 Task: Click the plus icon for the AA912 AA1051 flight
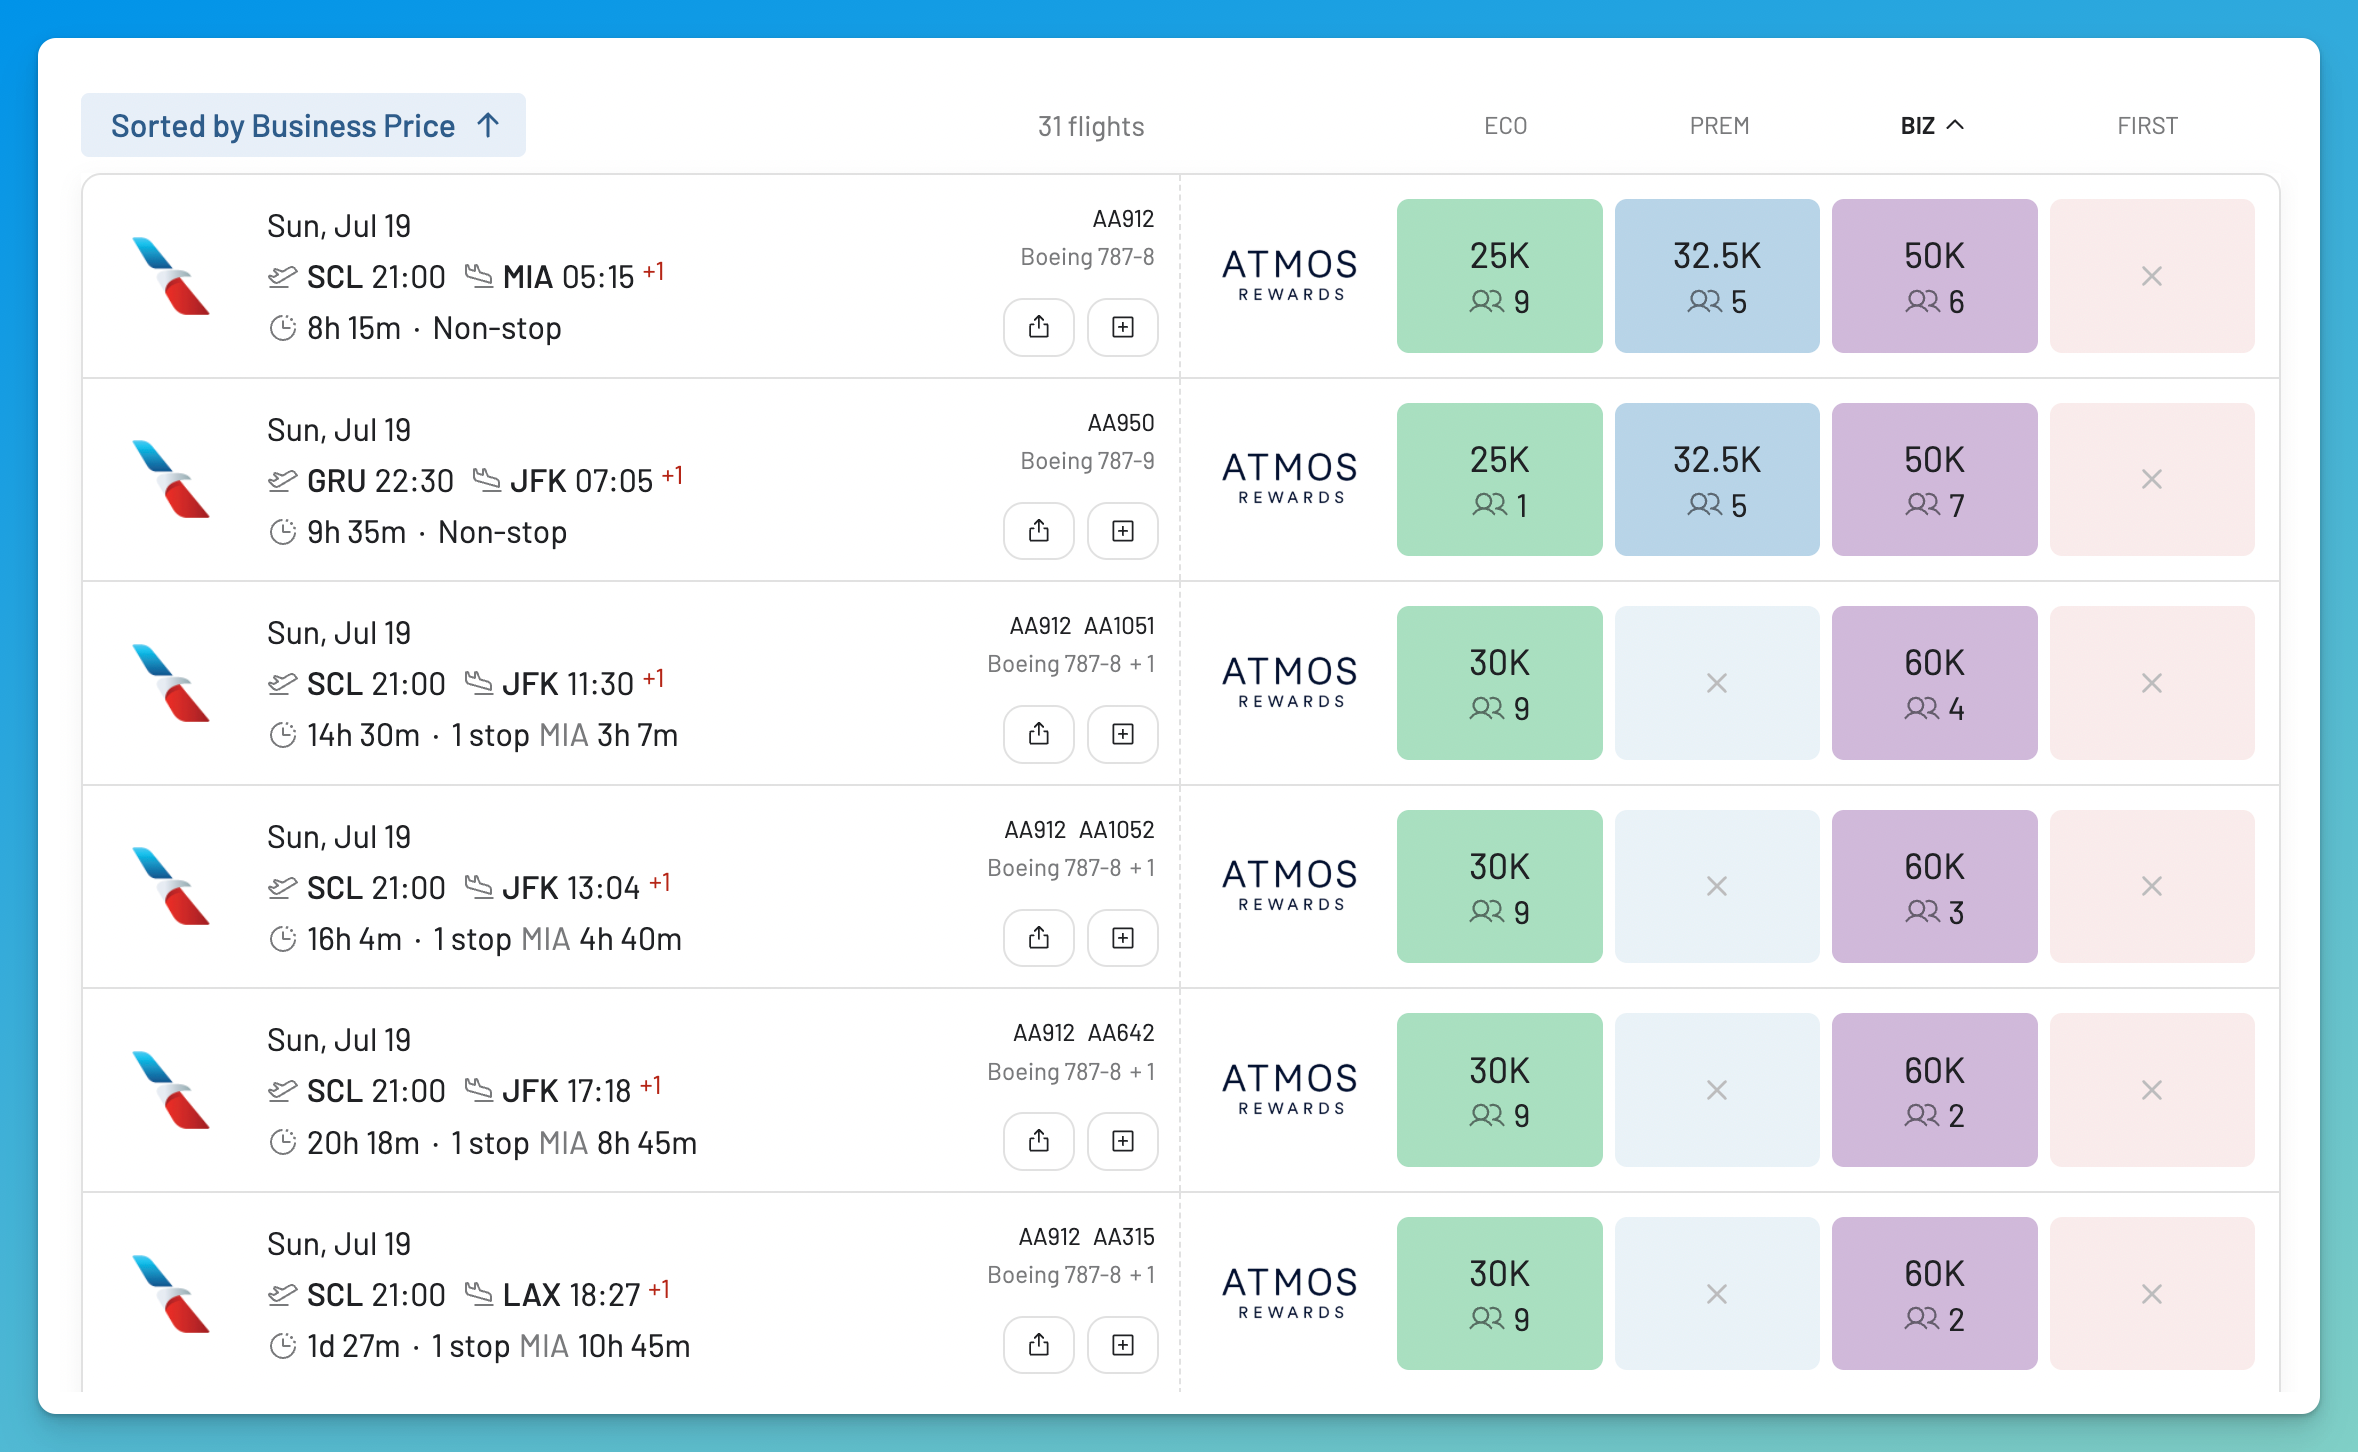coord(1123,734)
